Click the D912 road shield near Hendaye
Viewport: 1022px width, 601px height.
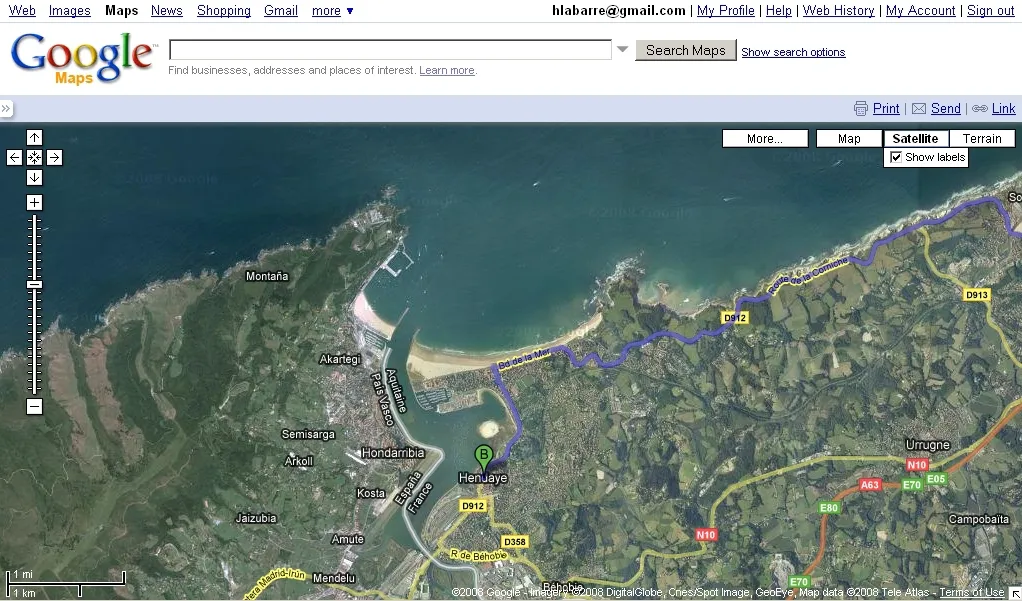[473, 506]
